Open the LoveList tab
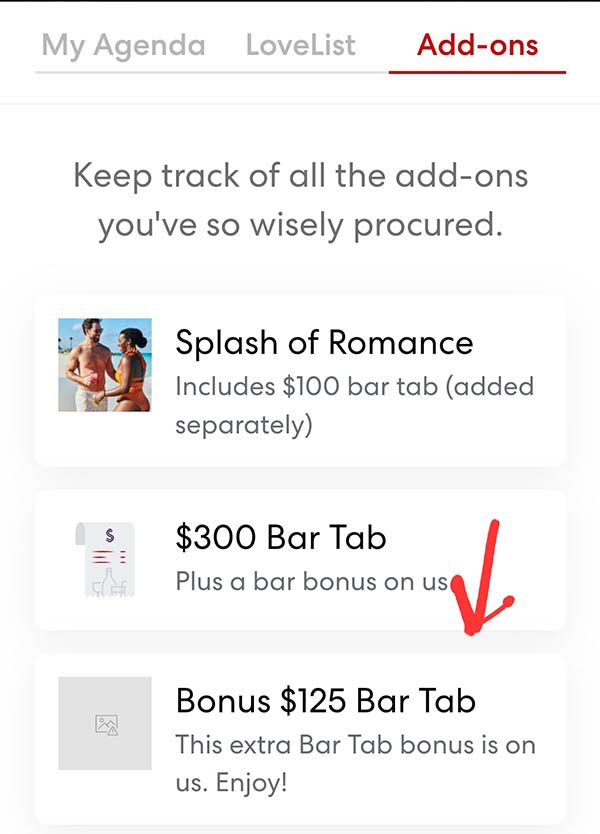This screenshot has height=834, width=600. point(301,45)
